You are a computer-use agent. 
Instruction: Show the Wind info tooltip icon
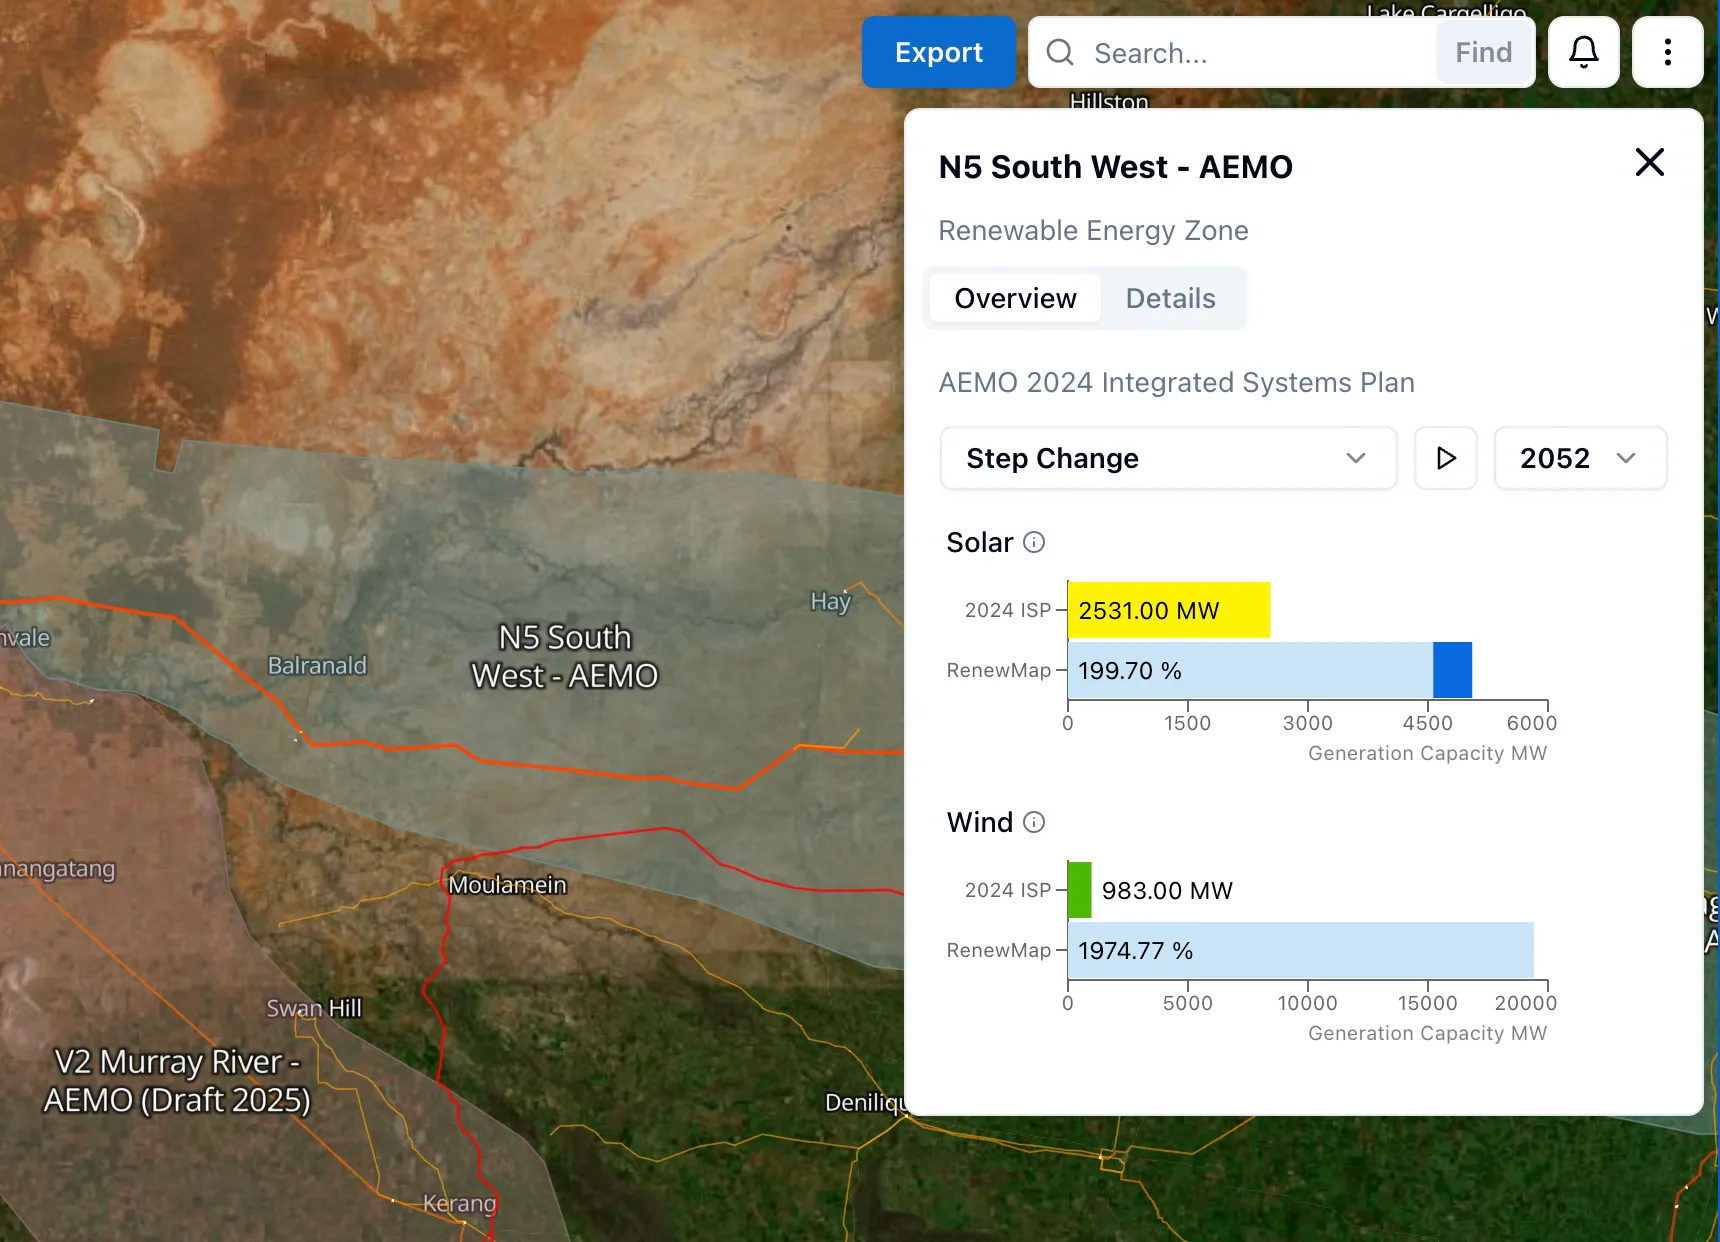1032,822
